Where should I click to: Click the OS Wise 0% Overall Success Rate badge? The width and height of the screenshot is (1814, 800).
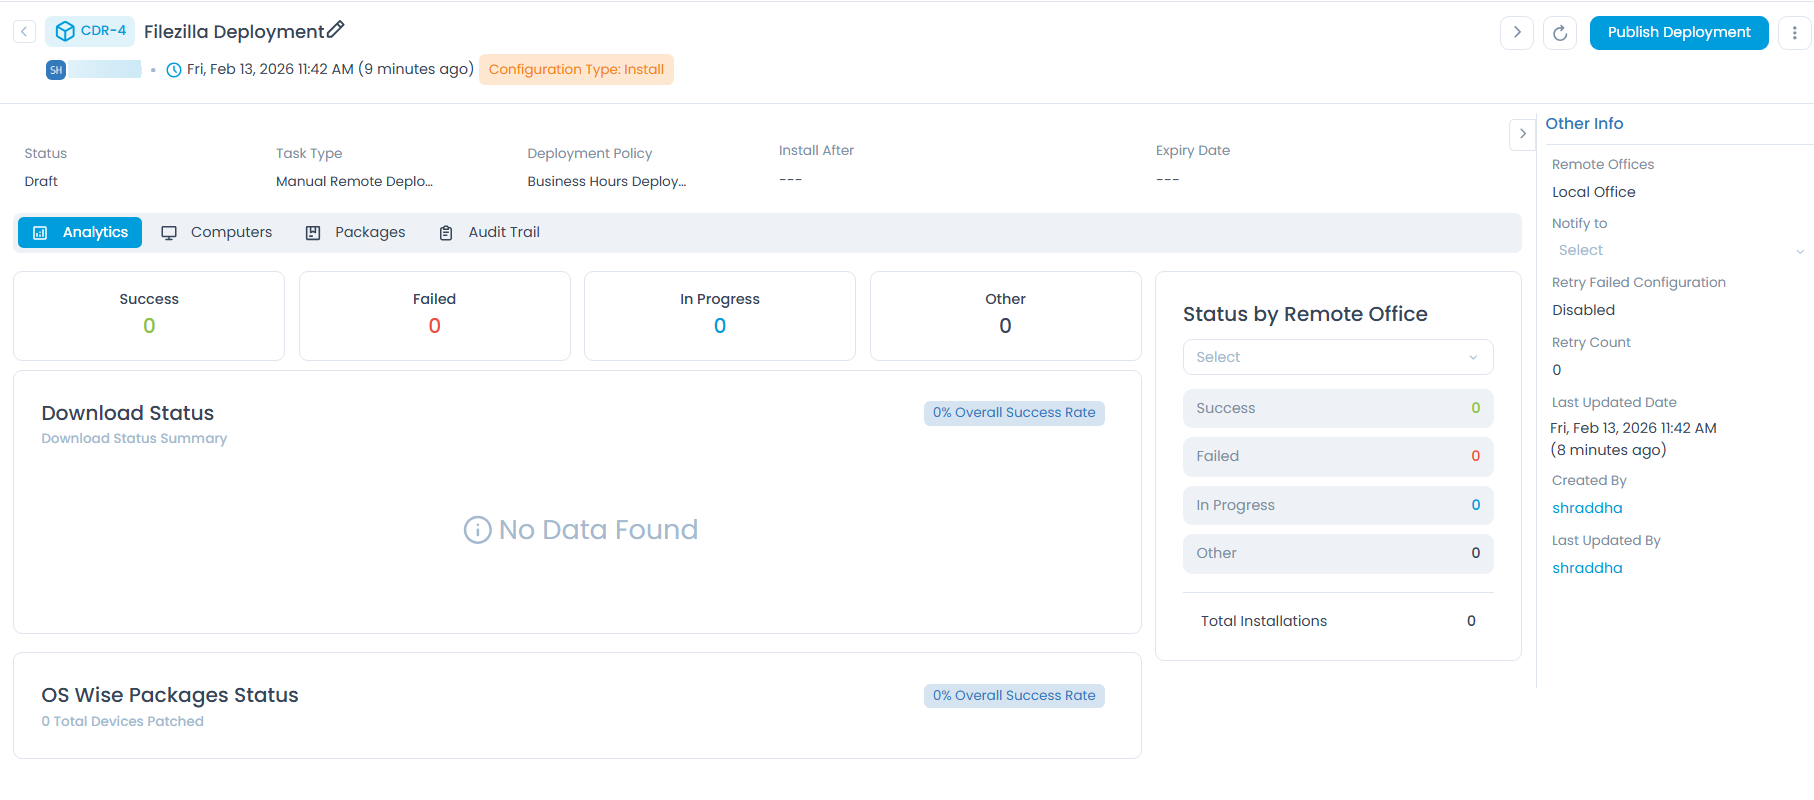[x=1014, y=696]
